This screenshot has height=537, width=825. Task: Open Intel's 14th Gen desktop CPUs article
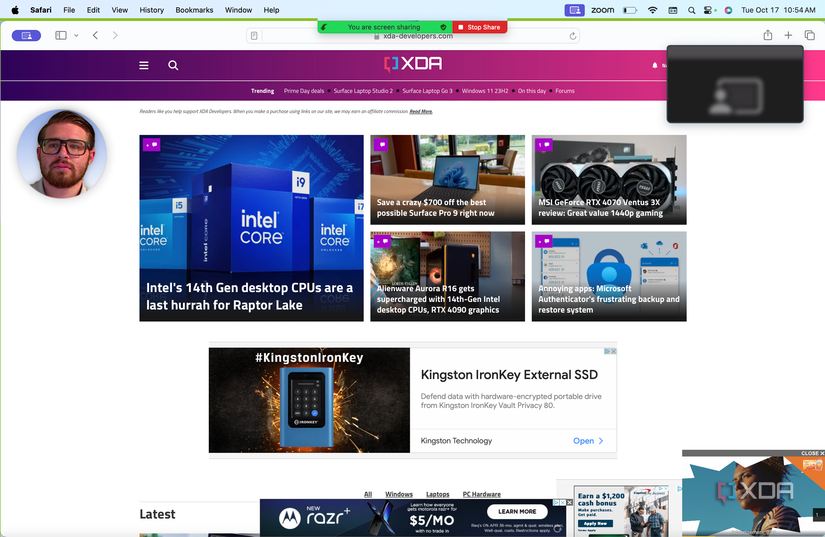251,228
